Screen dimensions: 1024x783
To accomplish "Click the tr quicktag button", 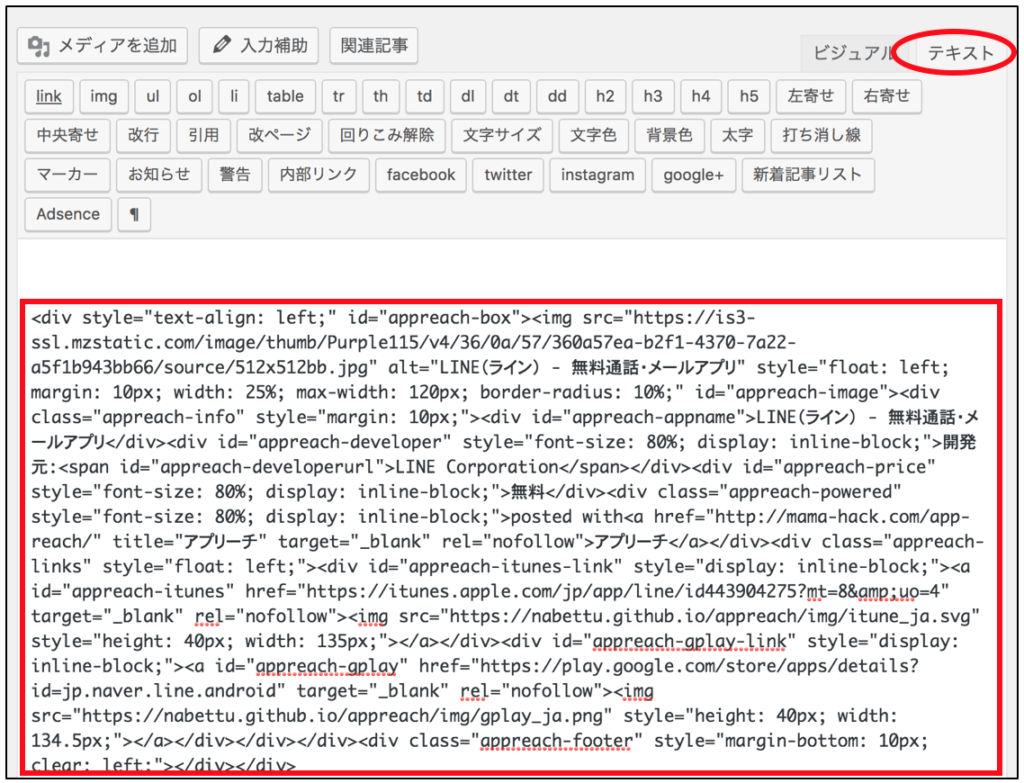I will [x=339, y=97].
